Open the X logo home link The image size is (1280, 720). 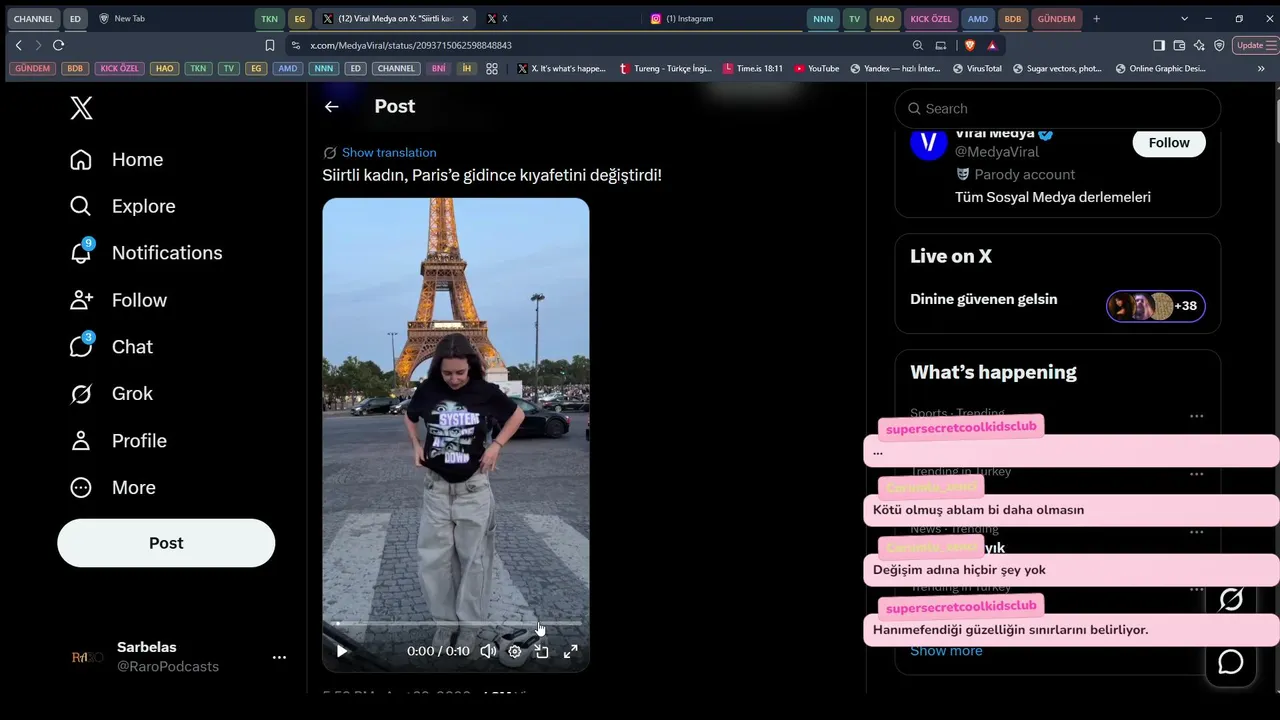(82, 108)
